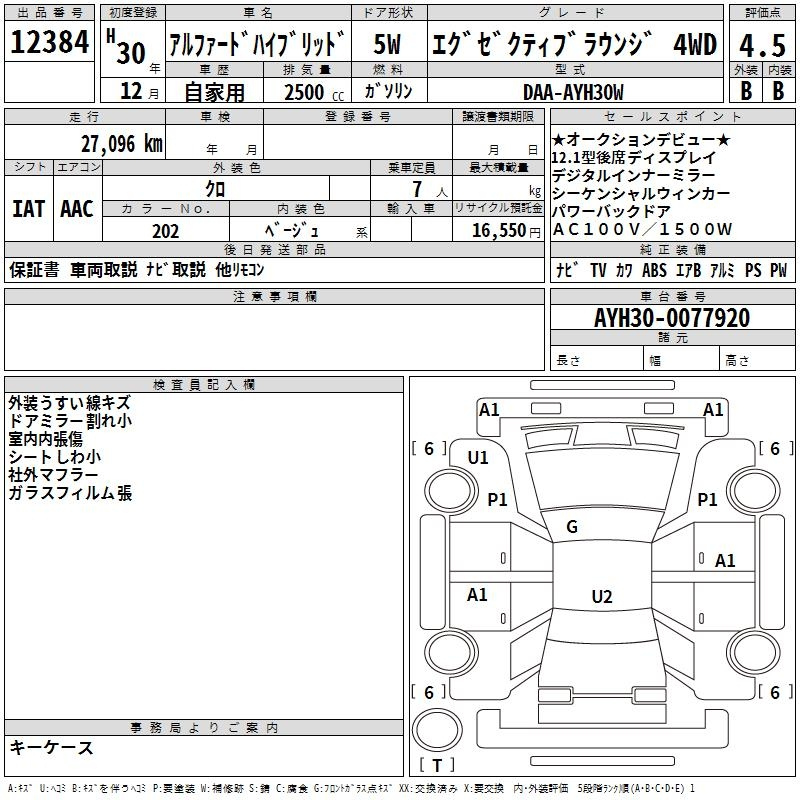Select grade エグゼクティブラウンジ 4WD
Image resolution: width=800 pixels, height=800 pixels.
click(574, 43)
